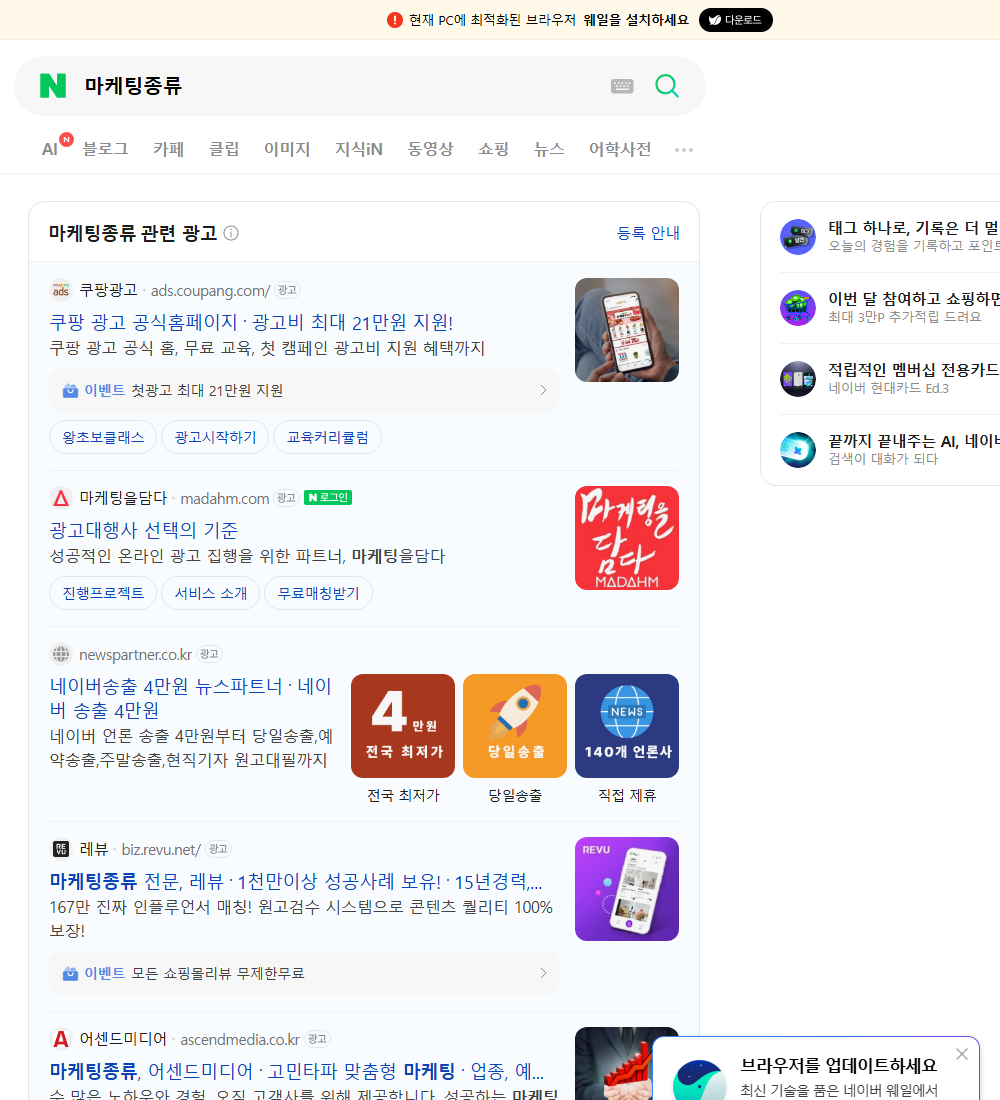Click the biz.revu.net/ URL text
The height and width of the screenshot is (1100, 1000).
click(161, 850)
